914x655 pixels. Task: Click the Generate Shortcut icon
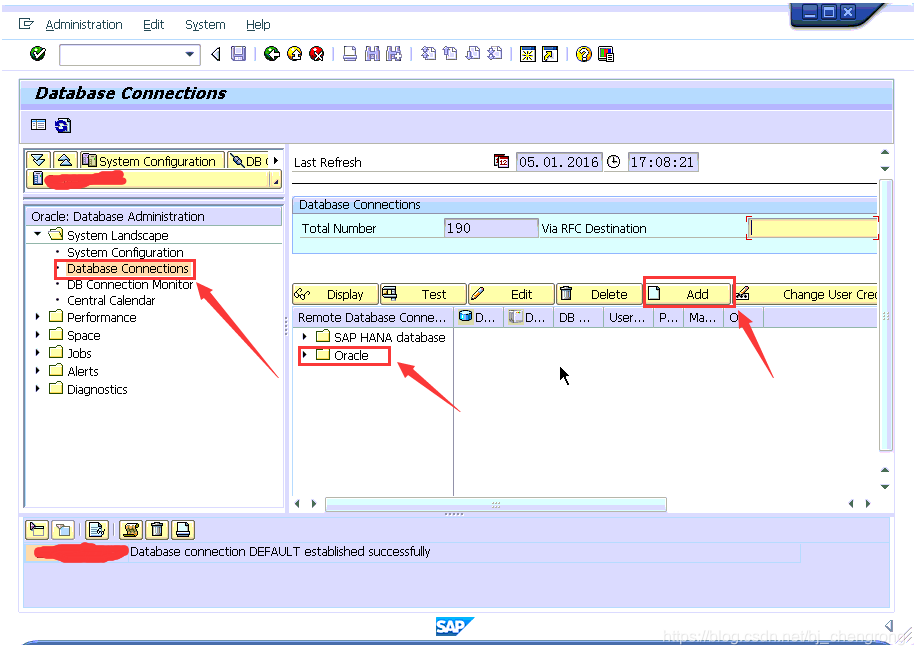[550, 54]
